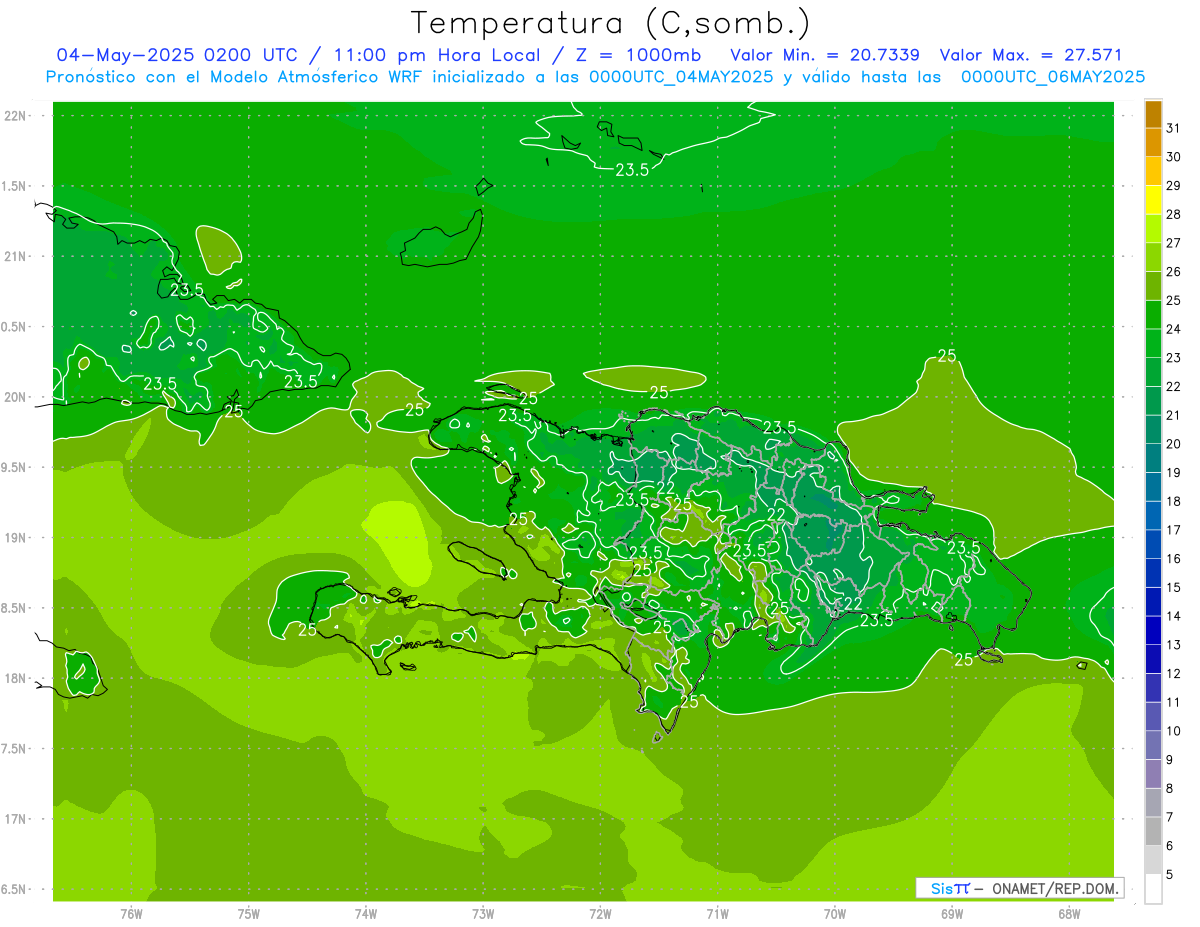Click the gray legend swatch between 6 and 7
The height and width of the screenshot is (927, 1200).
pos(1153,831)
